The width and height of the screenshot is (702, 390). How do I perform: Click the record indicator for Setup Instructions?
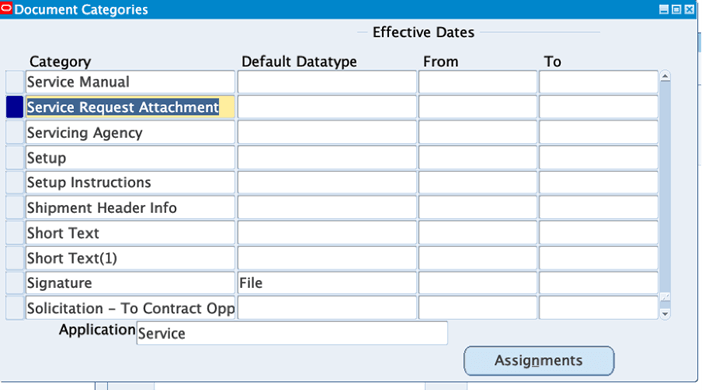[14, 183]
